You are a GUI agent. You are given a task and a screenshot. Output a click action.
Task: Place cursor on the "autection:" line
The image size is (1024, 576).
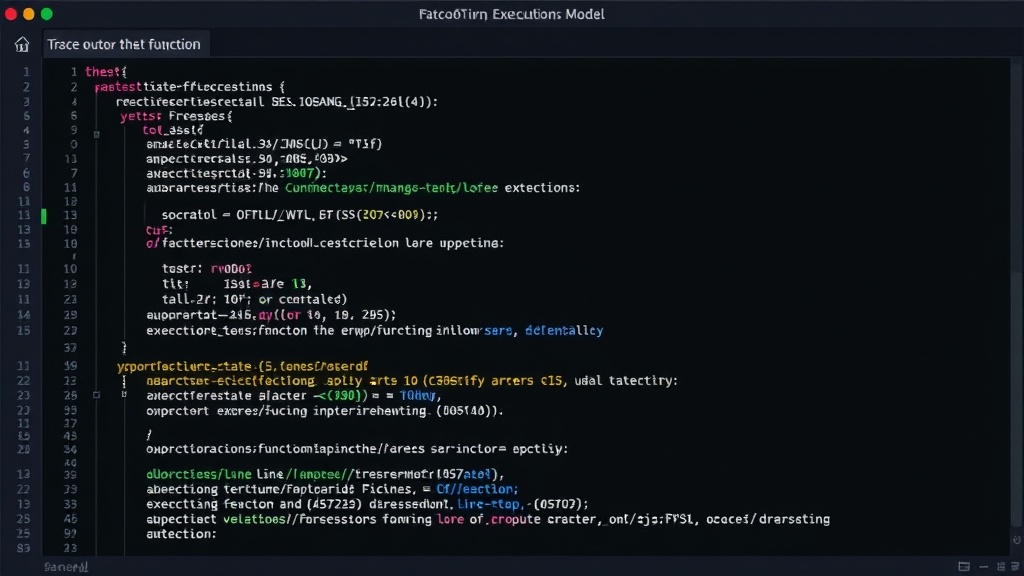coord(181,534)
